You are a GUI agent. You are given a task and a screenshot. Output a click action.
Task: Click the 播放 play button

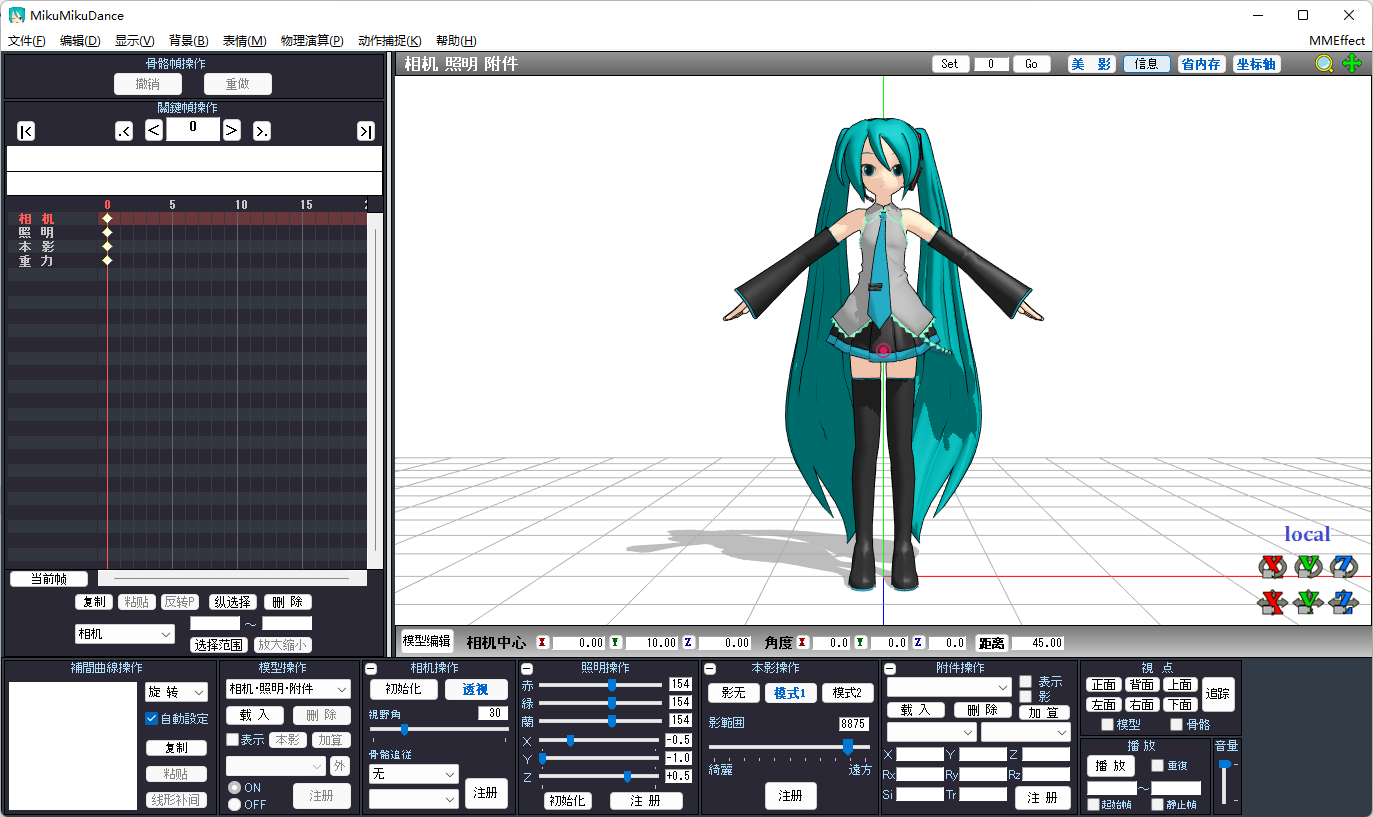click(1111, 766)
